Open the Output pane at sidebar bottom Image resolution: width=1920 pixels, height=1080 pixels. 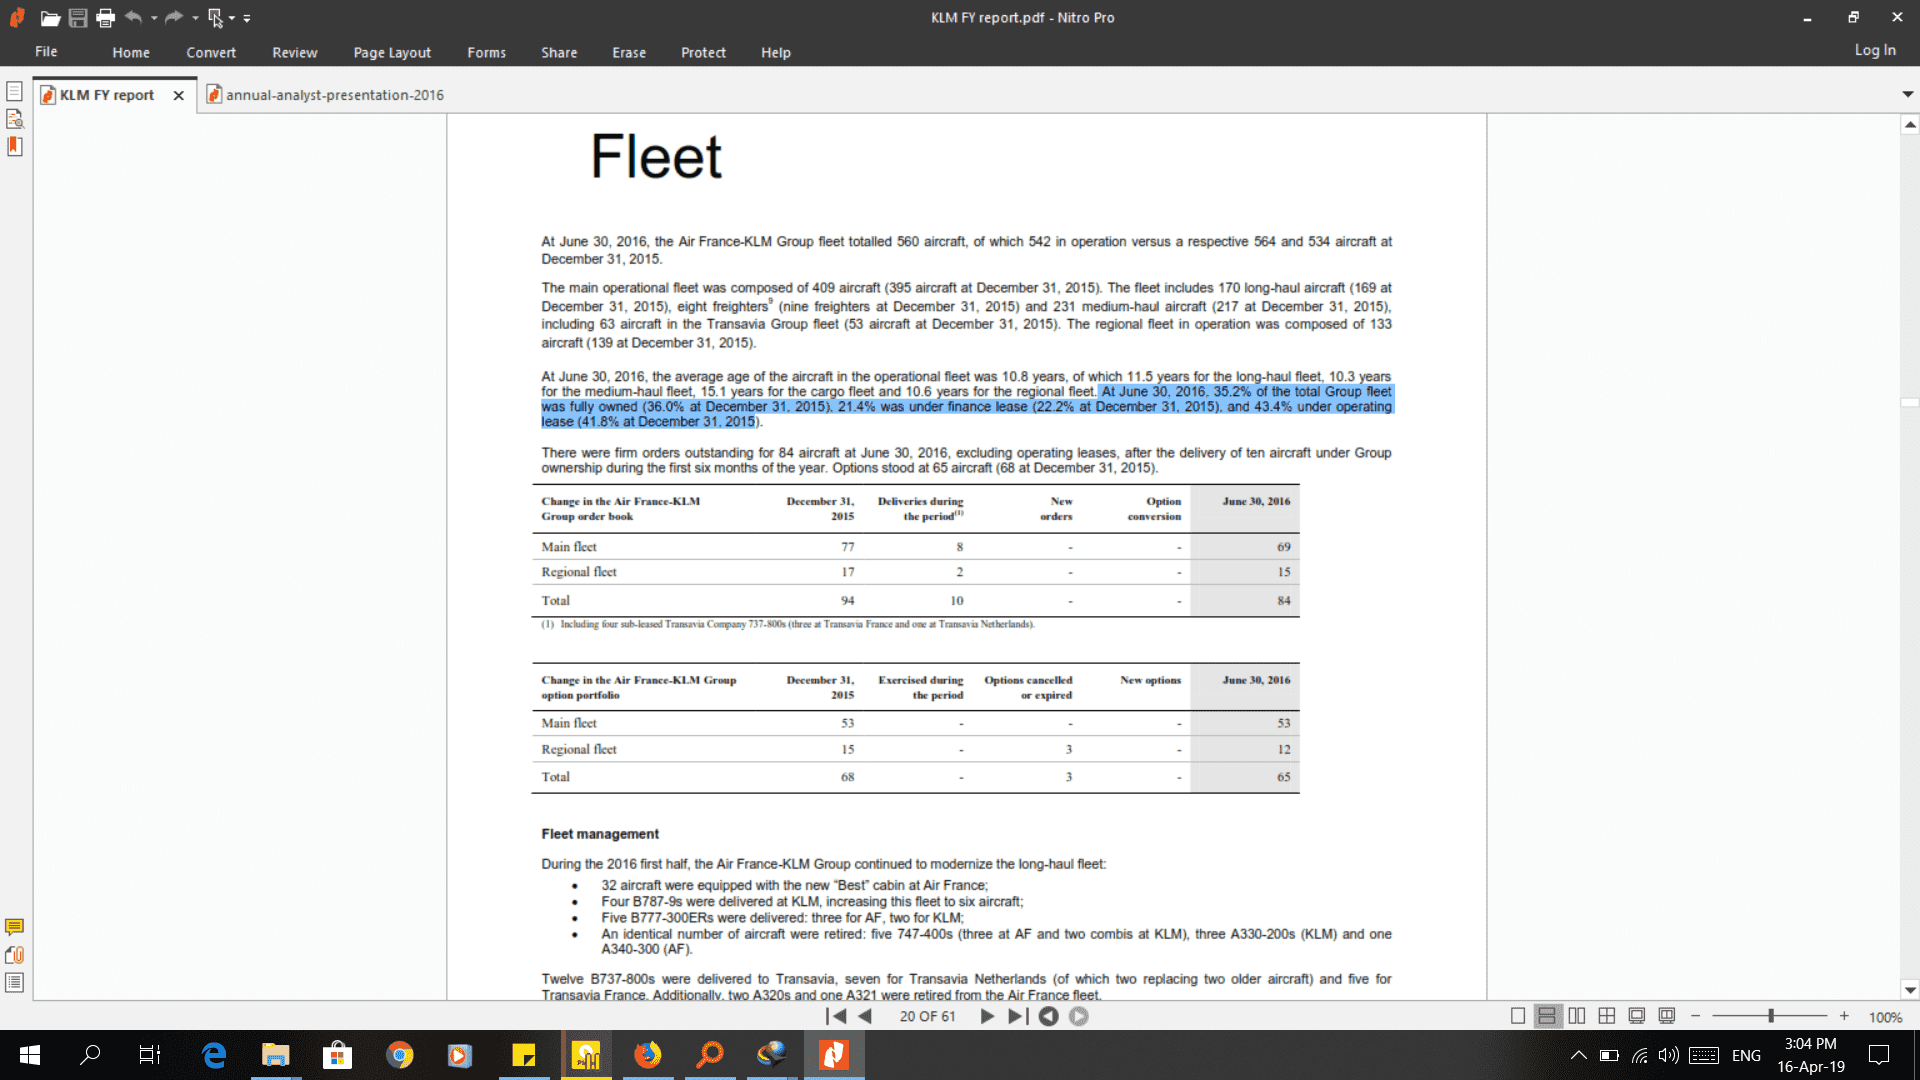click(14, 983)
